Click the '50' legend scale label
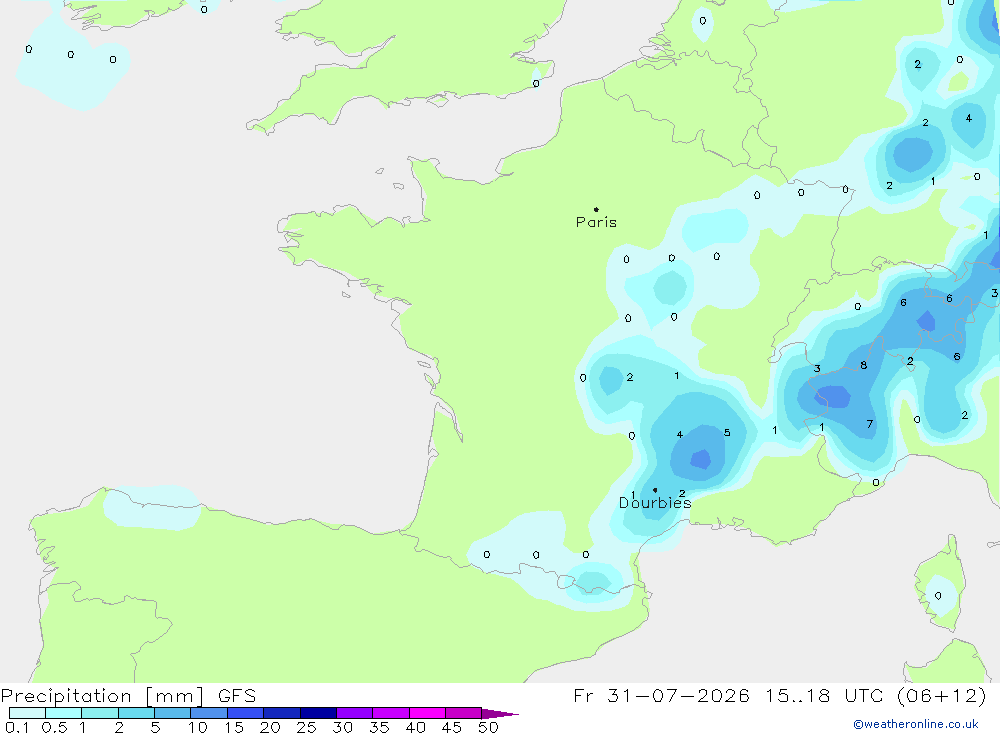The image size is (1000, 733). pyautogui.click(x=488, y=727)
